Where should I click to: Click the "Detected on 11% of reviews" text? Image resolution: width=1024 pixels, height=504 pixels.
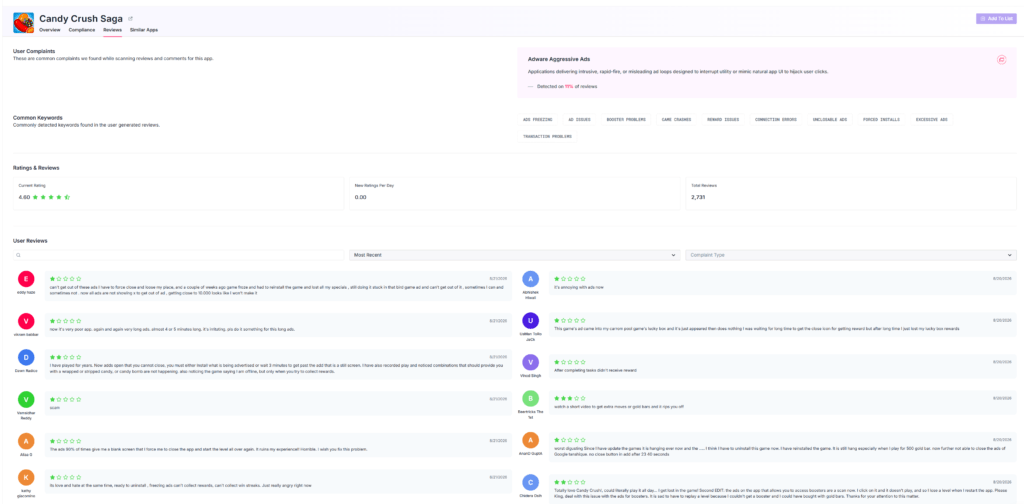[567, 86]
